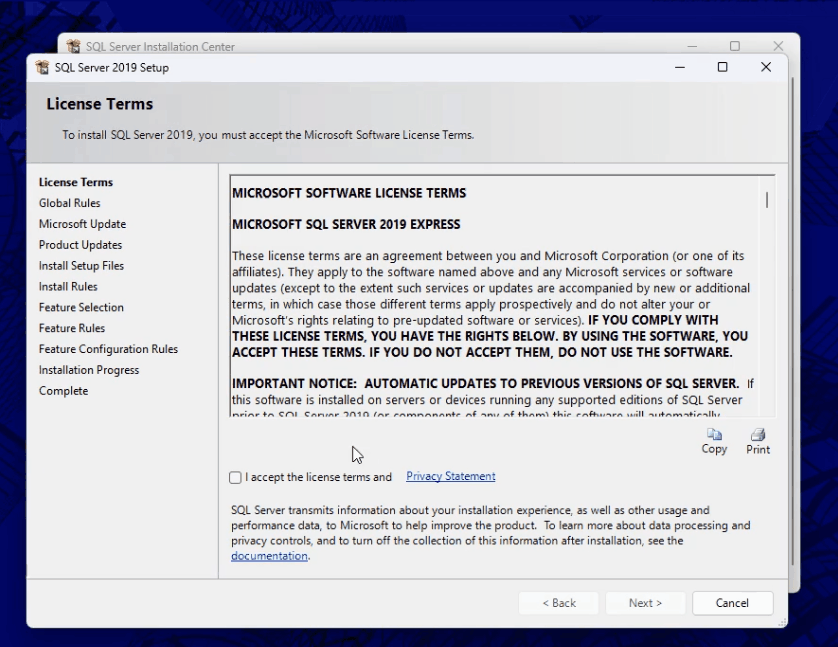Close the SQL Server 2019 Setup window
The image size is (838, 647).
click(765, 67)
